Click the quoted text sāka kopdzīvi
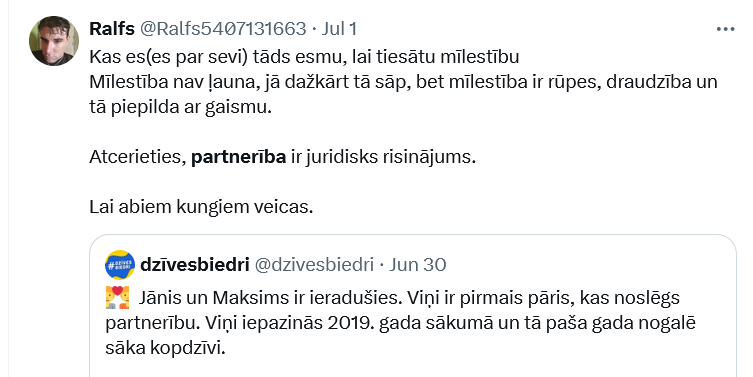 coord(165,348)
